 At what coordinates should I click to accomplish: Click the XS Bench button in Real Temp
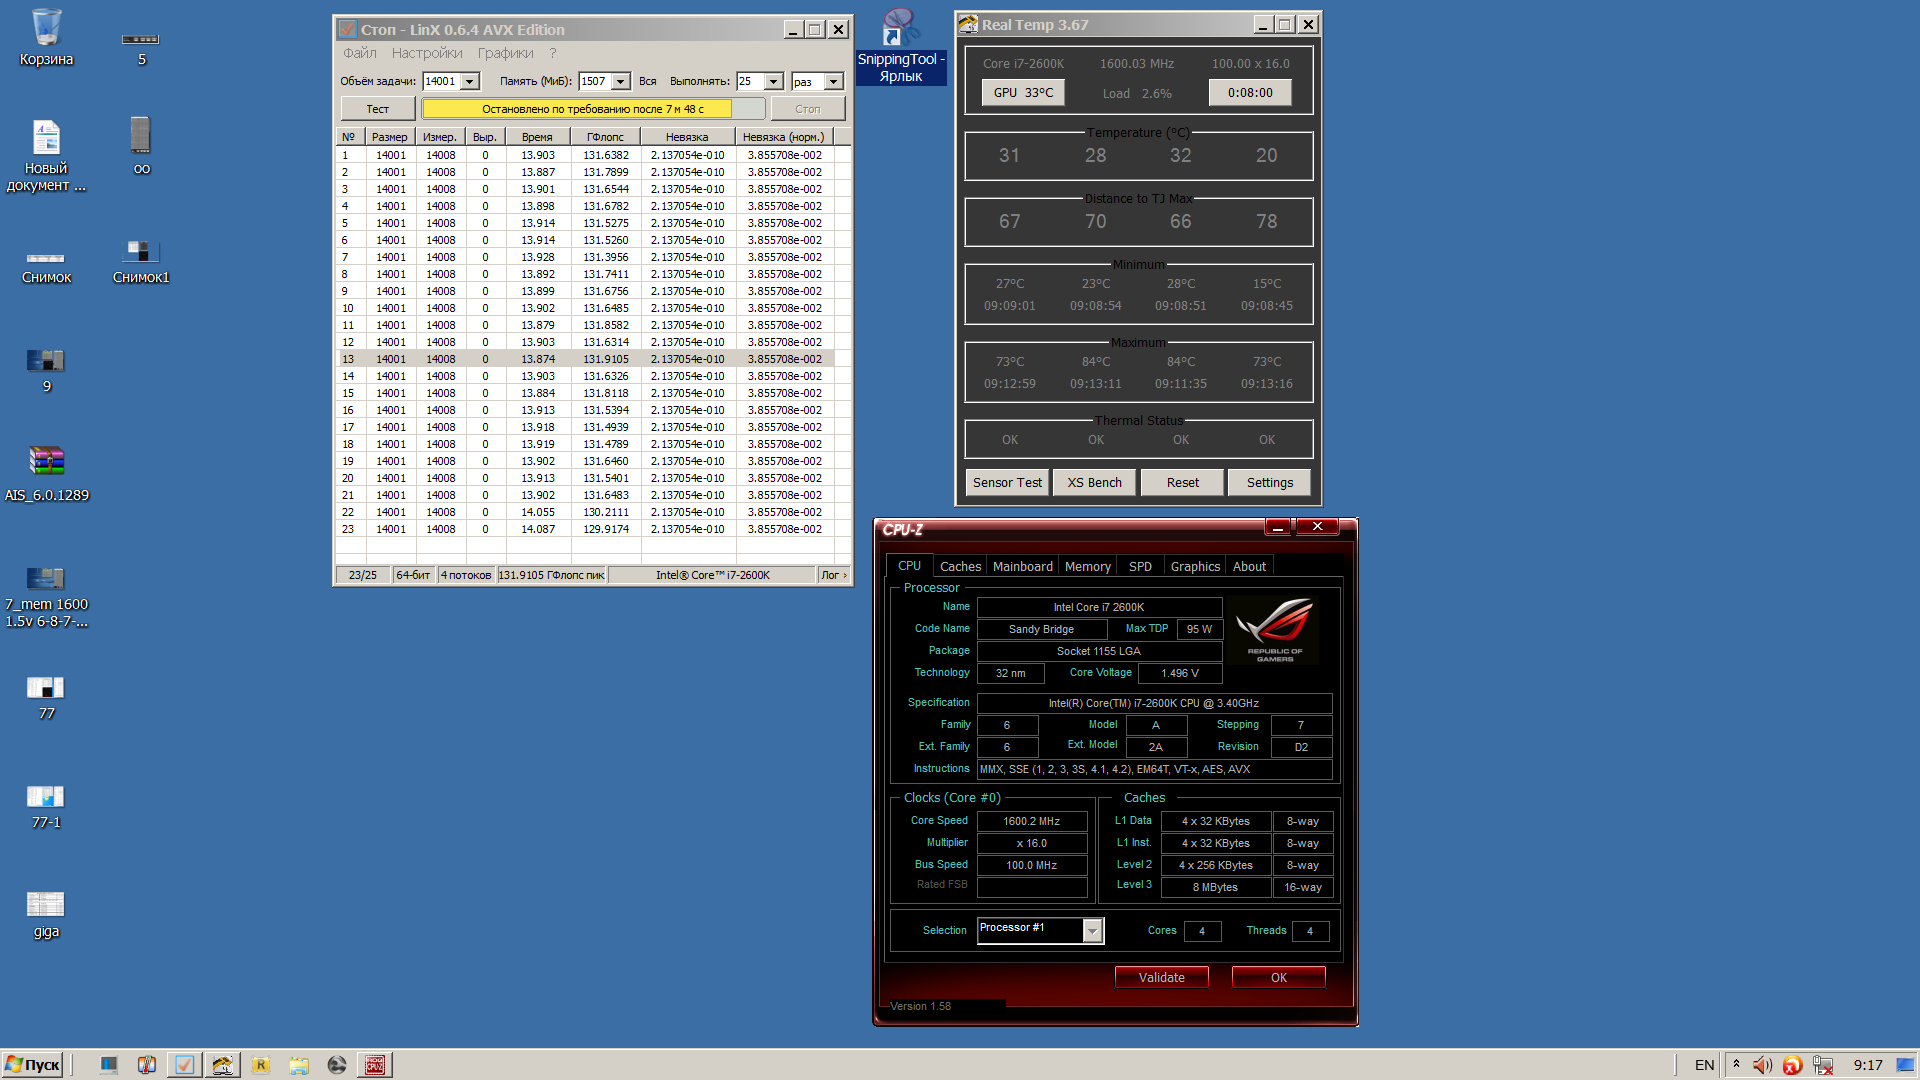1094,482
